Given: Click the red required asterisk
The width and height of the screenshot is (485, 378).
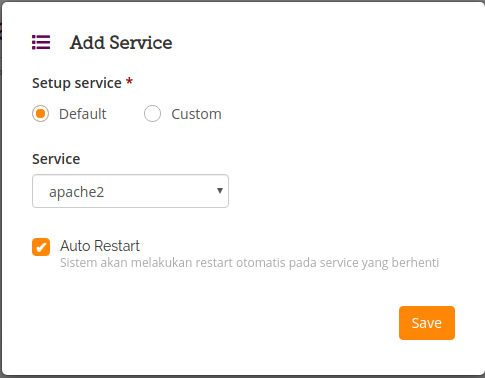Looking at the screenshot, I should pyautogui.click(x=129, y=82).
